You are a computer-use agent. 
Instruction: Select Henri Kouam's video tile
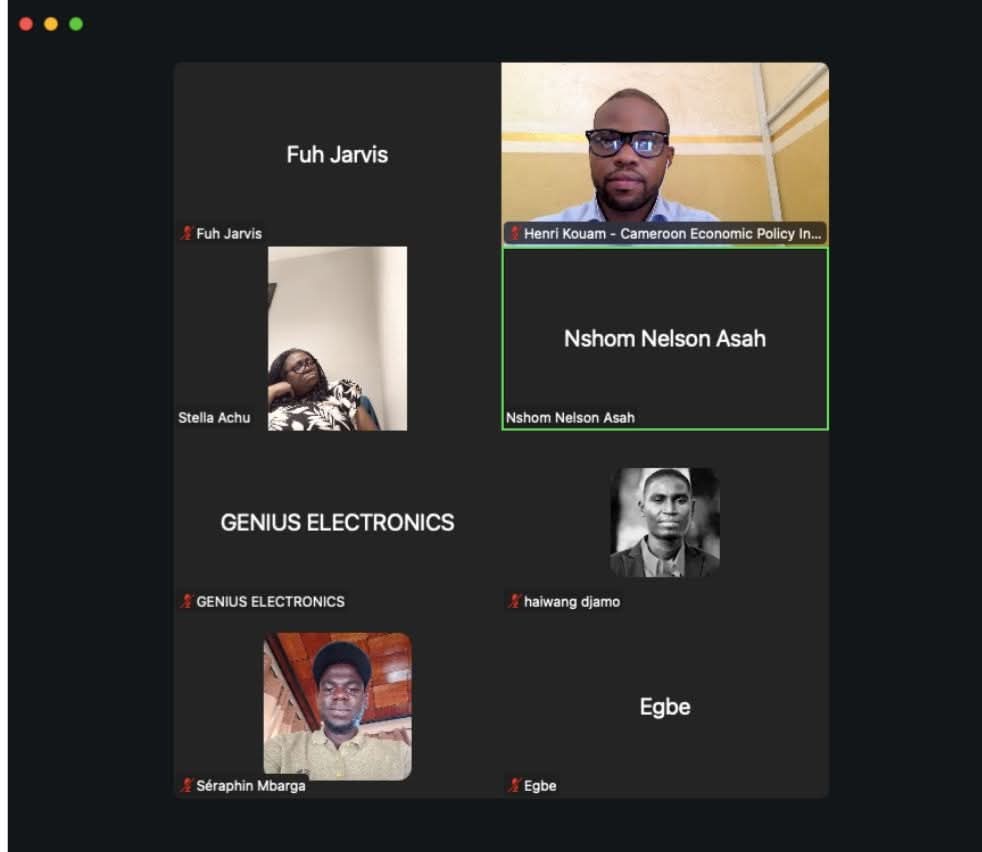point(665,153)
